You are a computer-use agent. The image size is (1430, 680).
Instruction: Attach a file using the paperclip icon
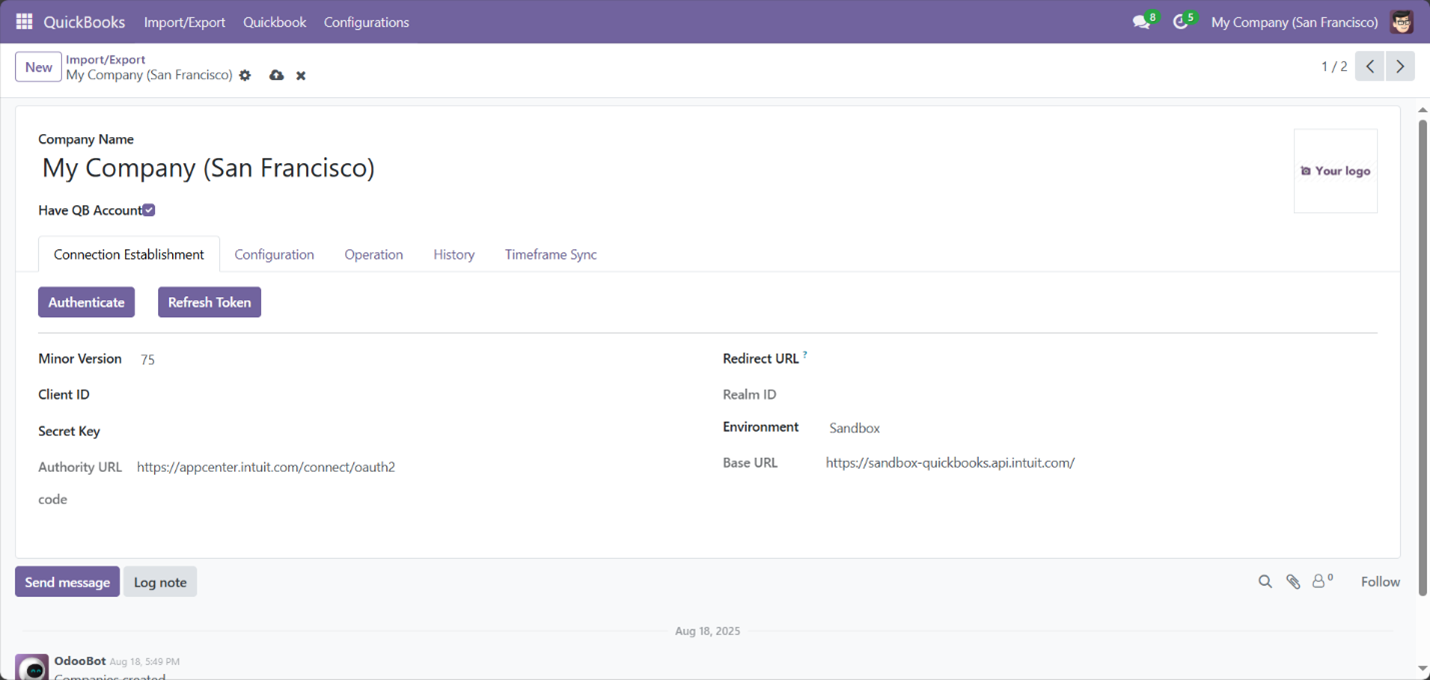click(1293, 581)
